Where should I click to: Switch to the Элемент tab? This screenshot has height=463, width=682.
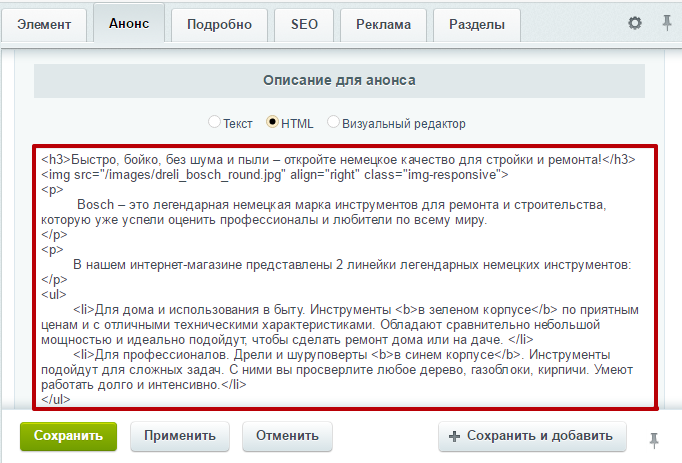point(44,25)
